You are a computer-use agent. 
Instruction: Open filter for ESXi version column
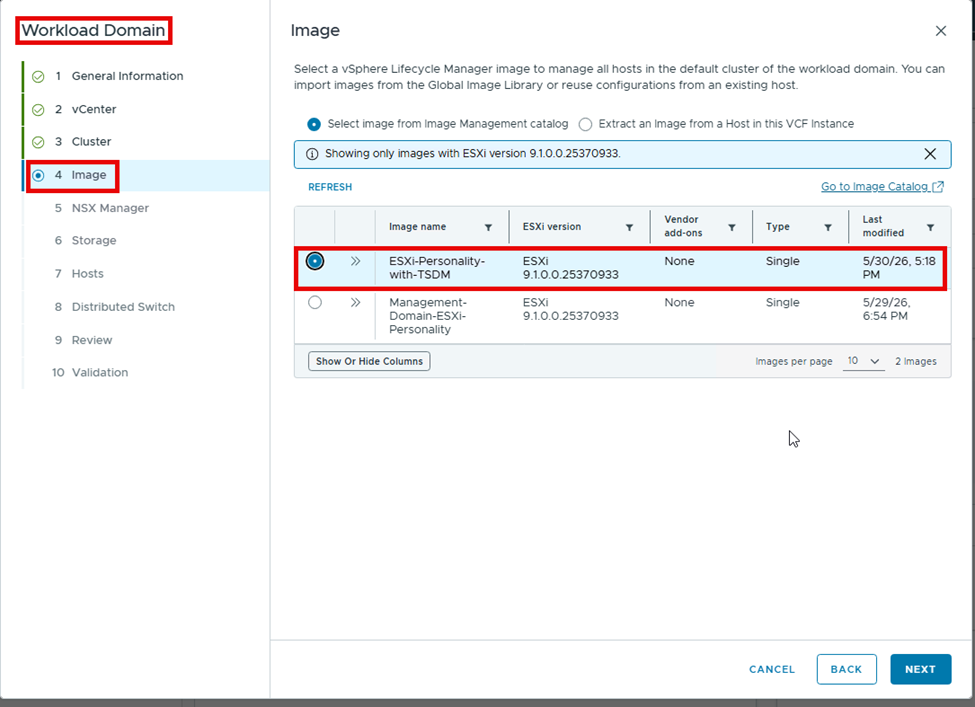pyautogui.click(x=629, y=228)
